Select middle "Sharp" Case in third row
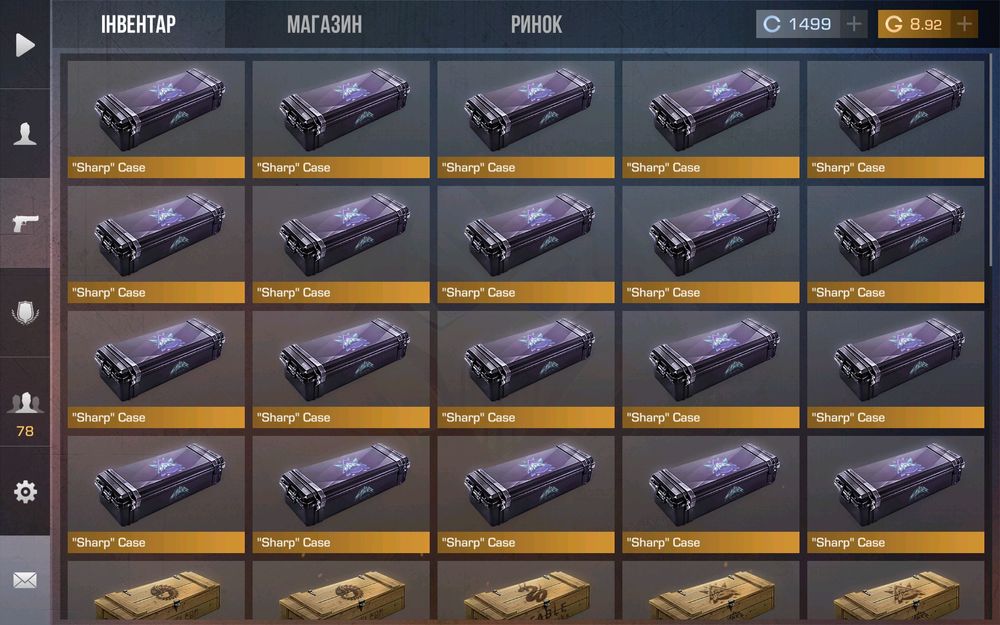The height and width of the screenshot is (625, 1000). [x=526, y=369]
